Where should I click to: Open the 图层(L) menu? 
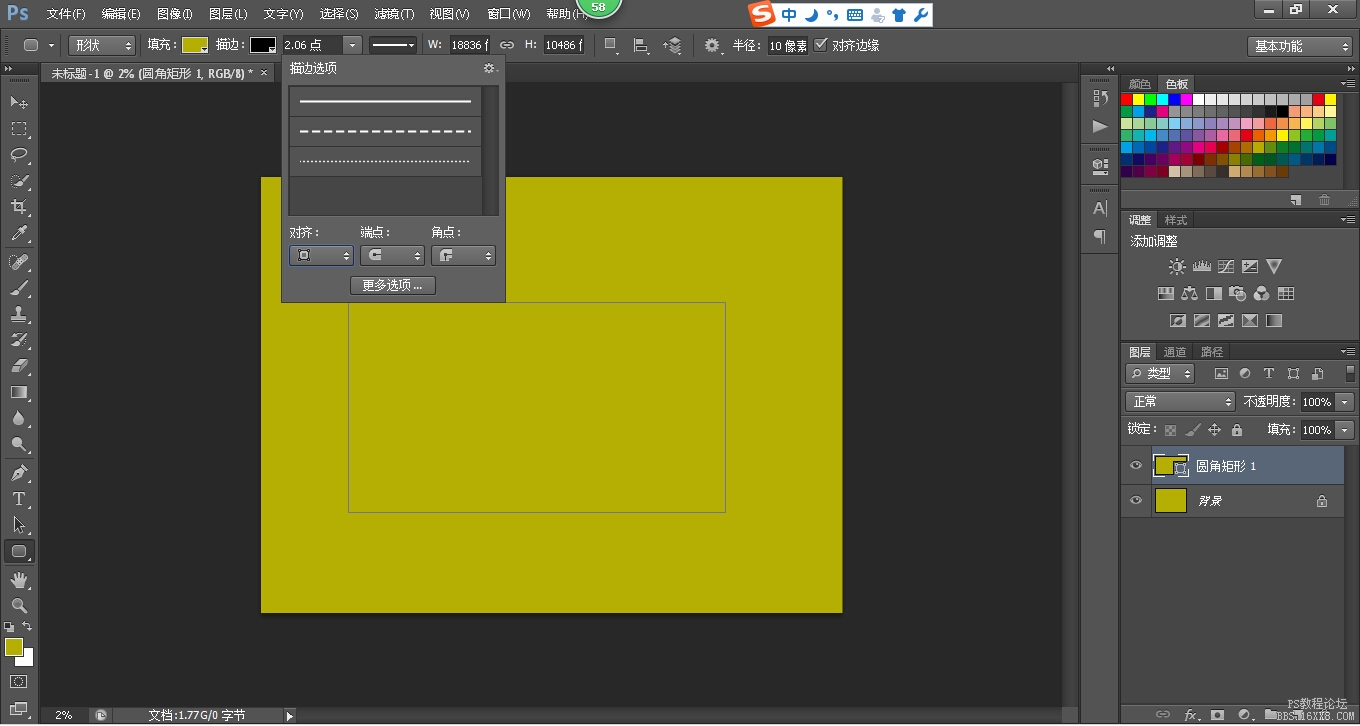[228, 14]
